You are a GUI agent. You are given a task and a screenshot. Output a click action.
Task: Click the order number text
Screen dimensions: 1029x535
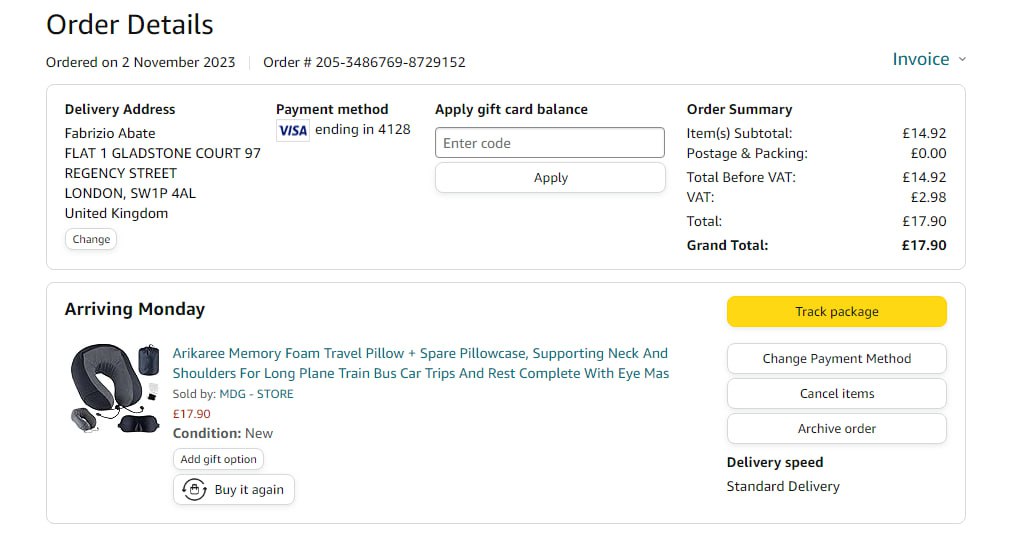[364, 62]
